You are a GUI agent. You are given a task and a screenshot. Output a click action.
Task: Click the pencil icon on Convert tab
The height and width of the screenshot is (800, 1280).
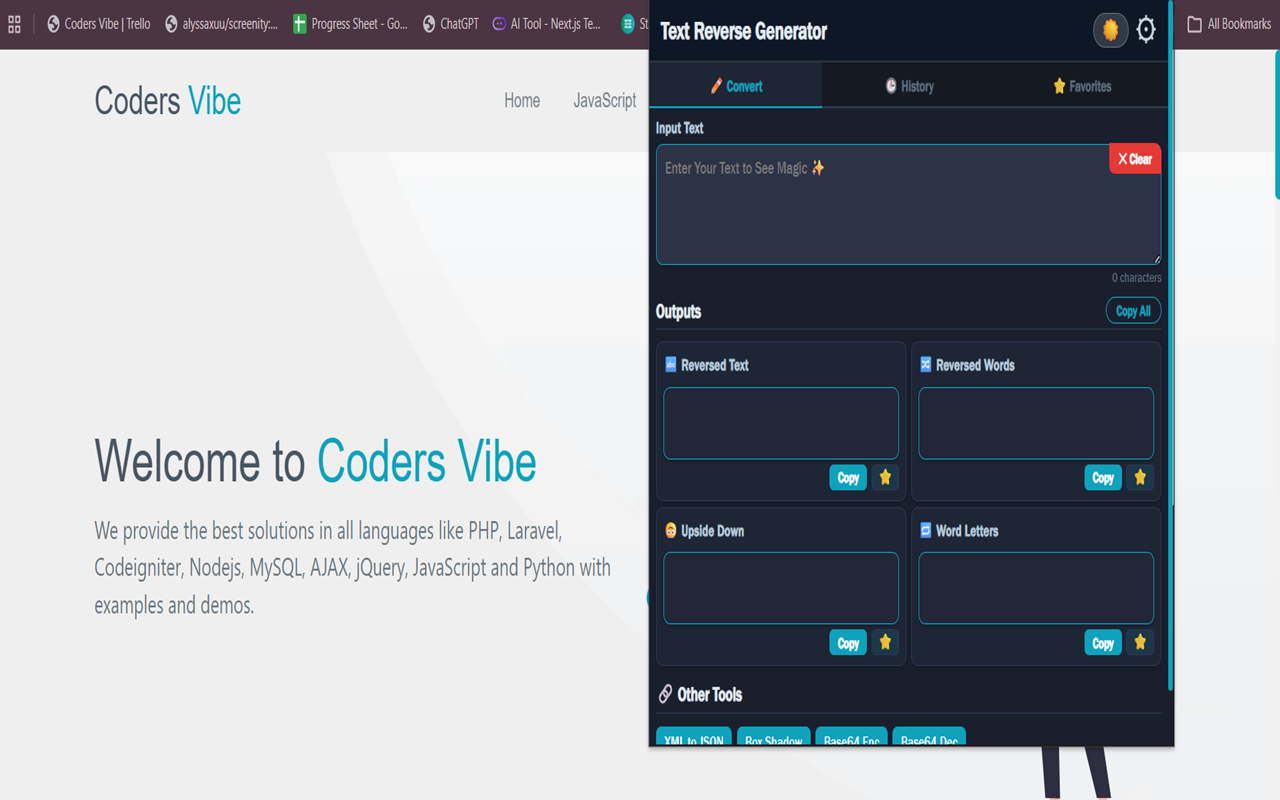tap(716, 86)
